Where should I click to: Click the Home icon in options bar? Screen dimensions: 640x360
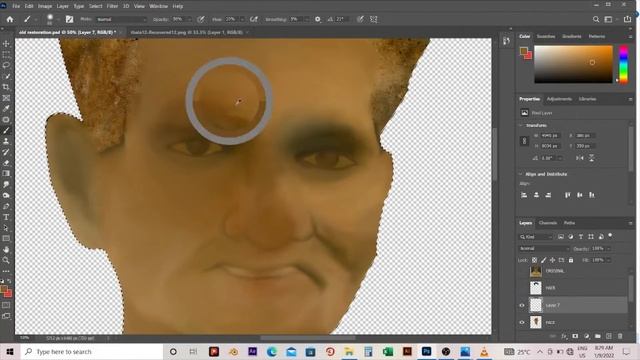coord(10,19)
